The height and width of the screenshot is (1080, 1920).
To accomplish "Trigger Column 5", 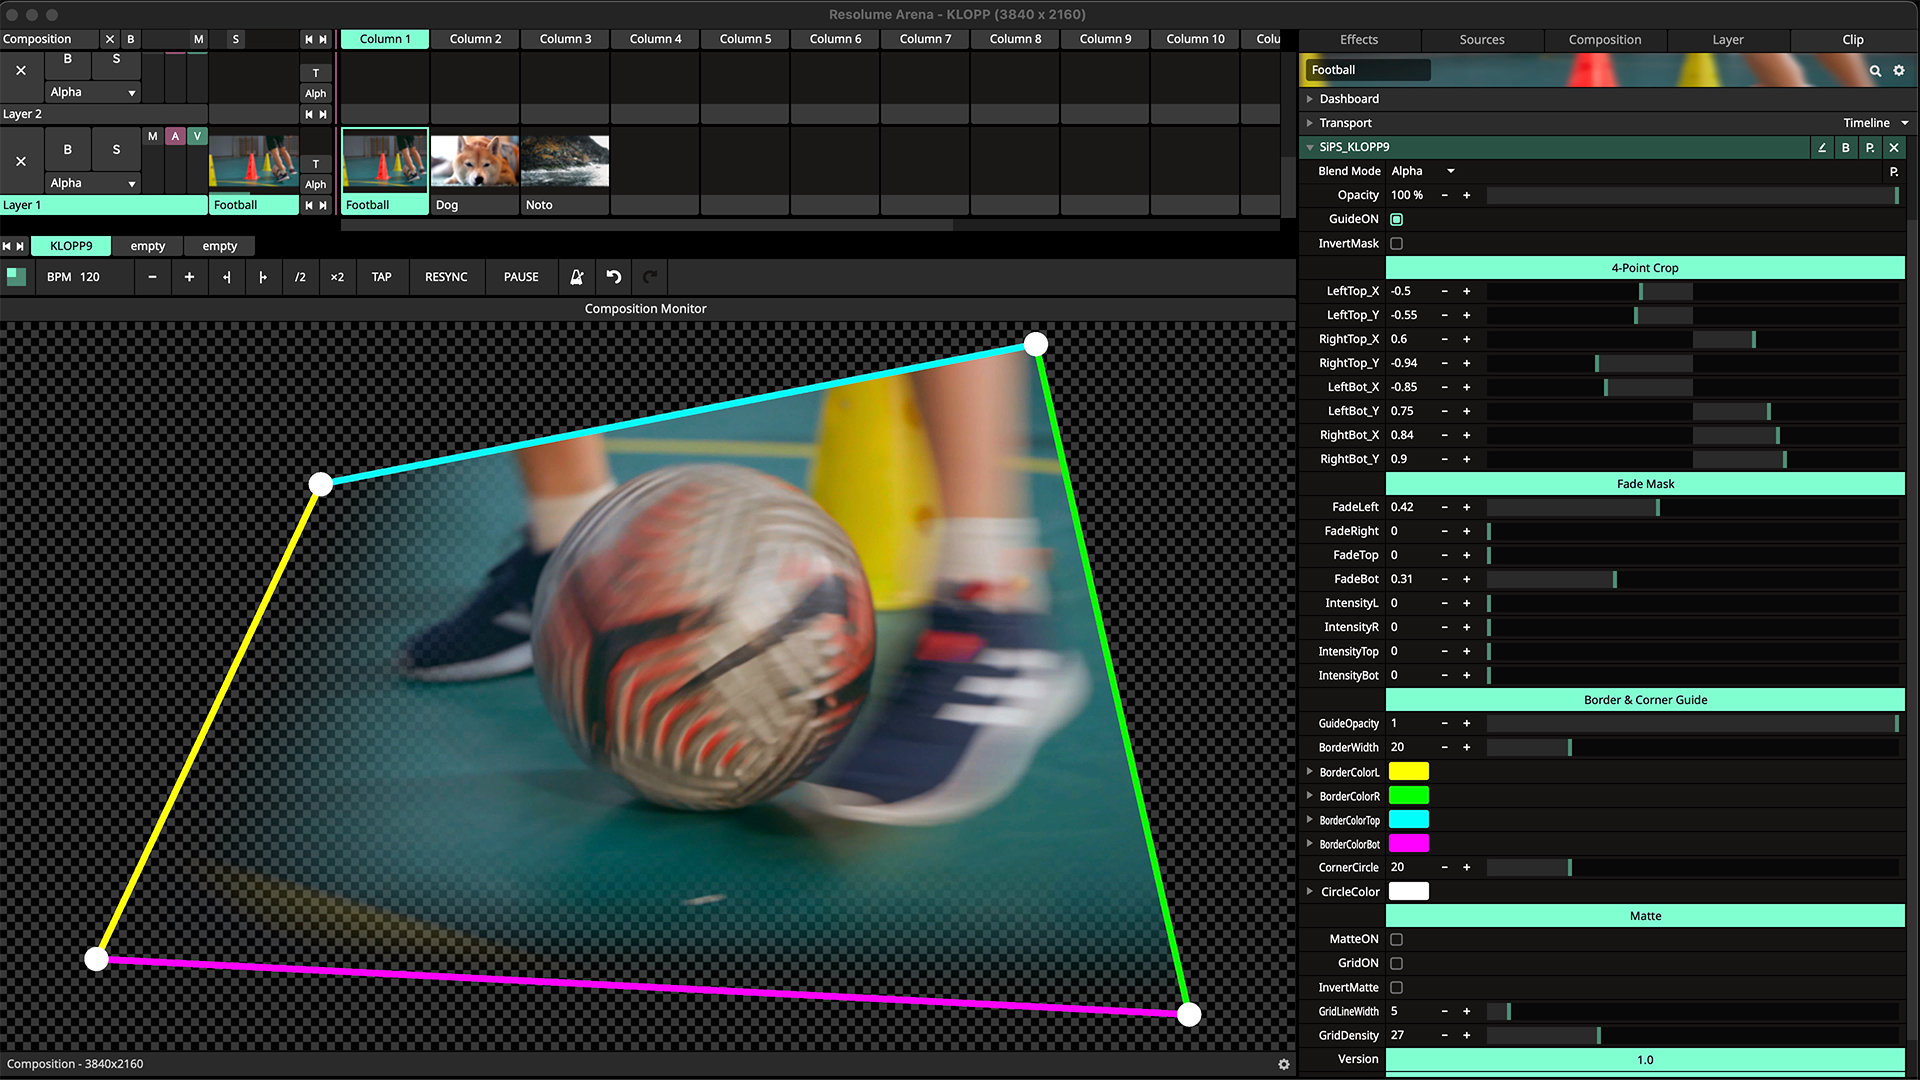I will click(745, 39).
